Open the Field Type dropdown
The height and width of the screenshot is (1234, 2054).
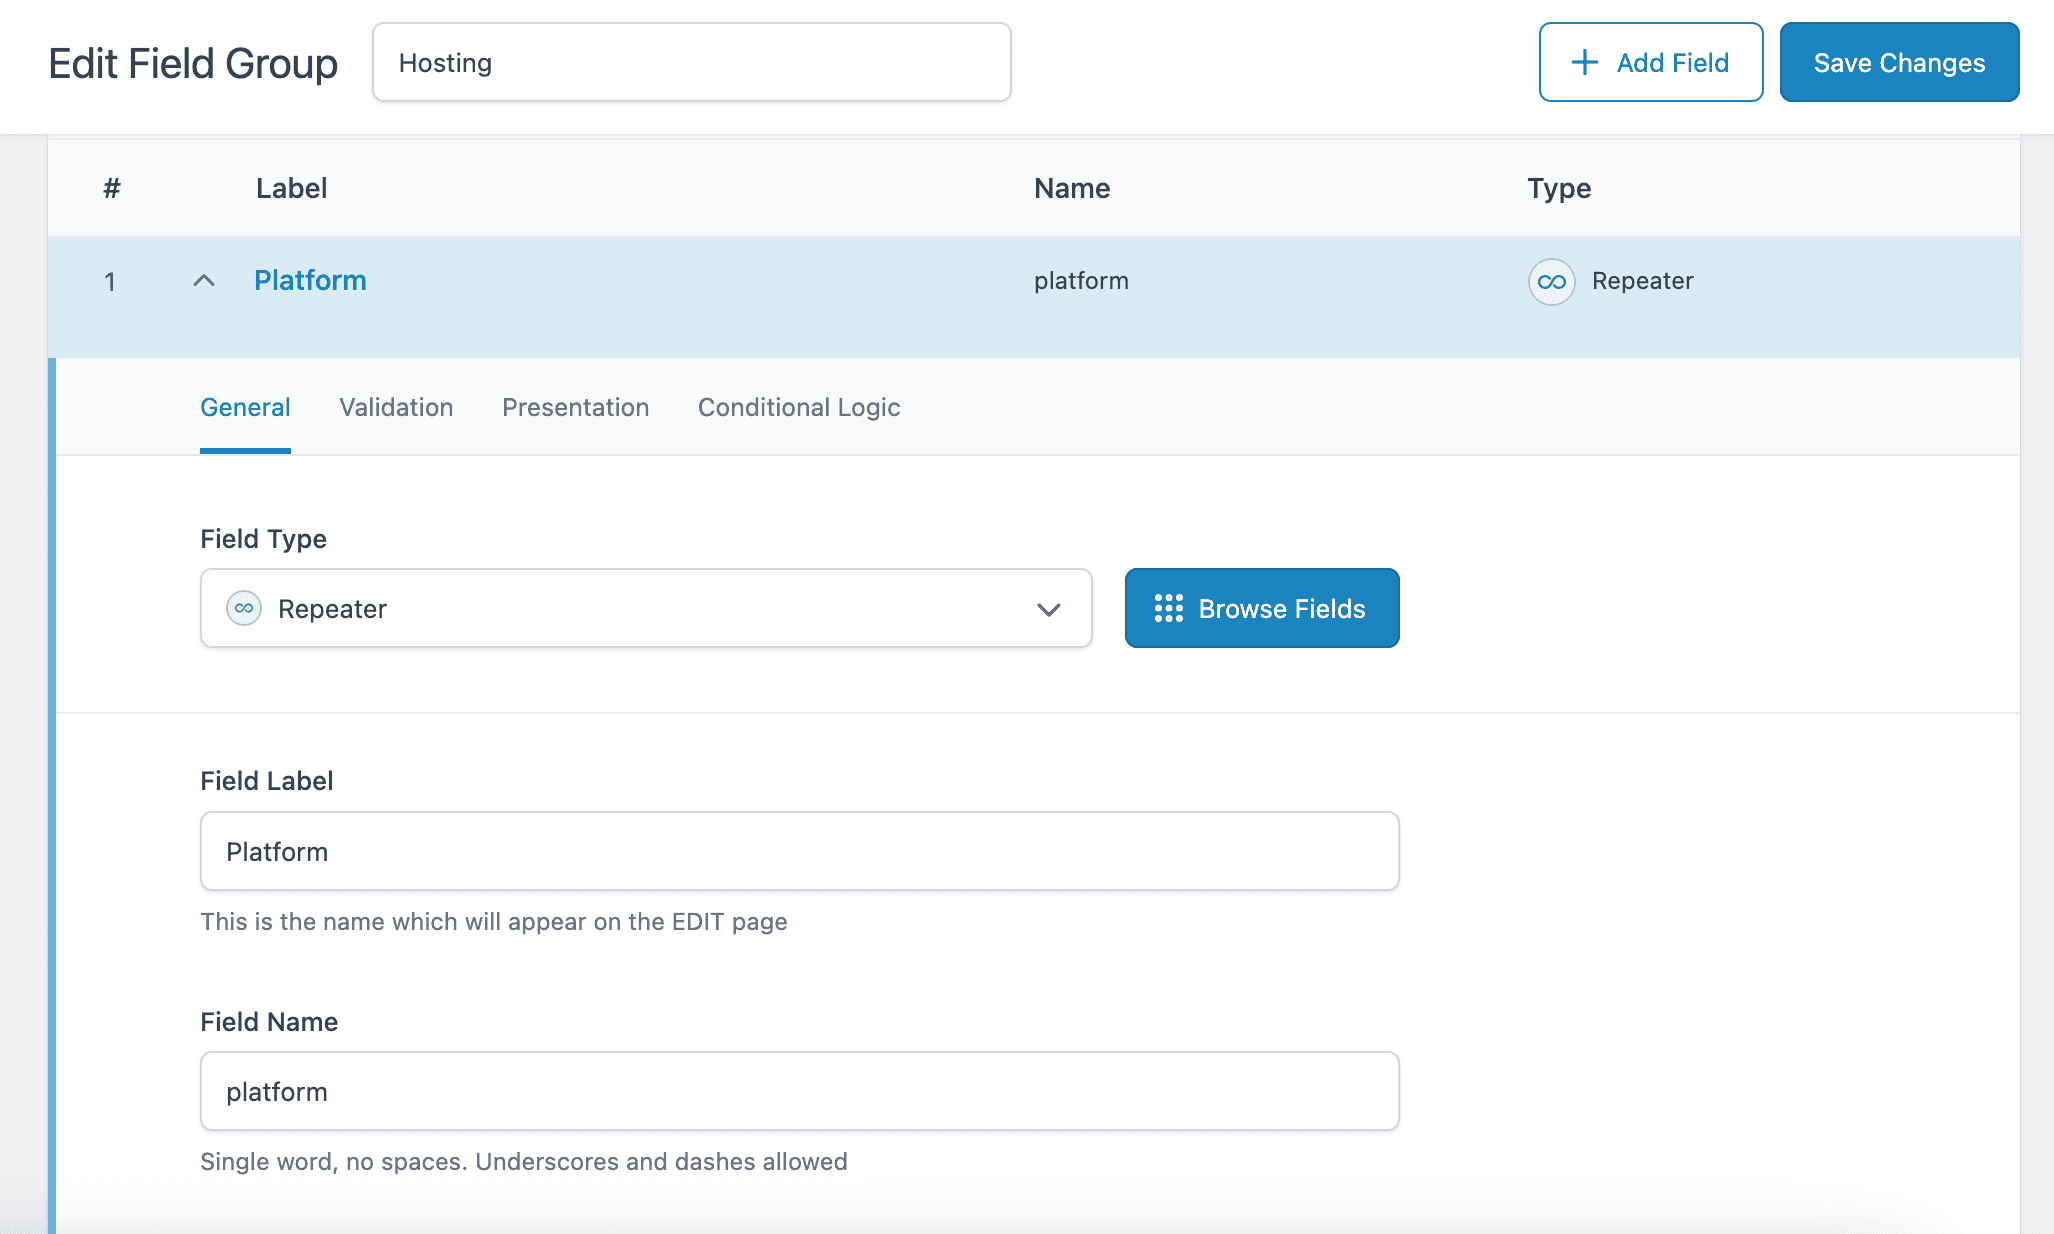click(x=646, y=608)
